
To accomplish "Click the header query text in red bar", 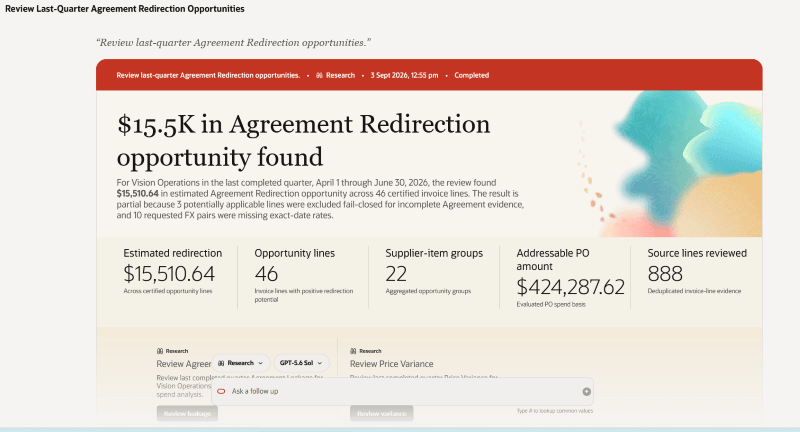I will [208, 75].
